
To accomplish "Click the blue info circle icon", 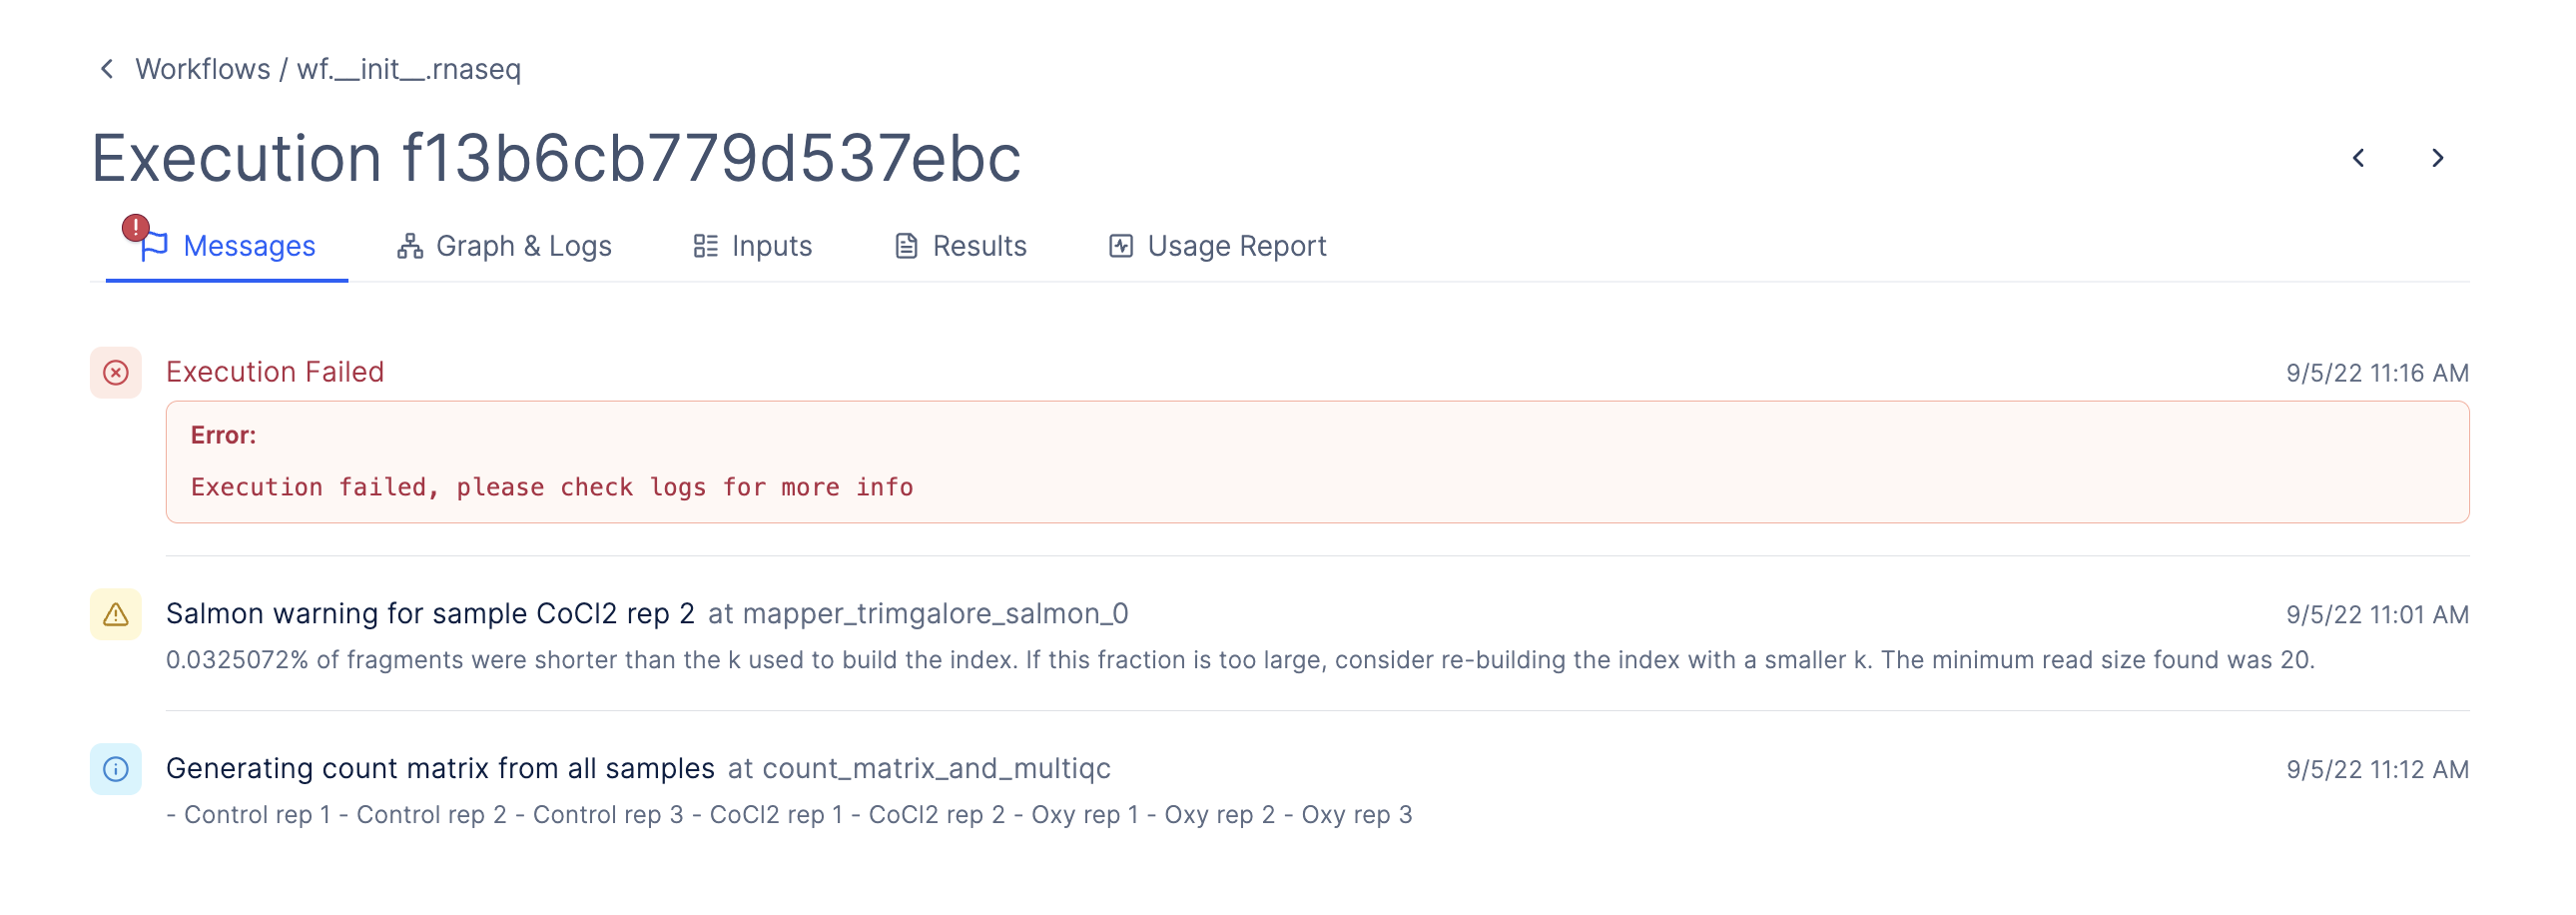I will (x=116, y=769).
